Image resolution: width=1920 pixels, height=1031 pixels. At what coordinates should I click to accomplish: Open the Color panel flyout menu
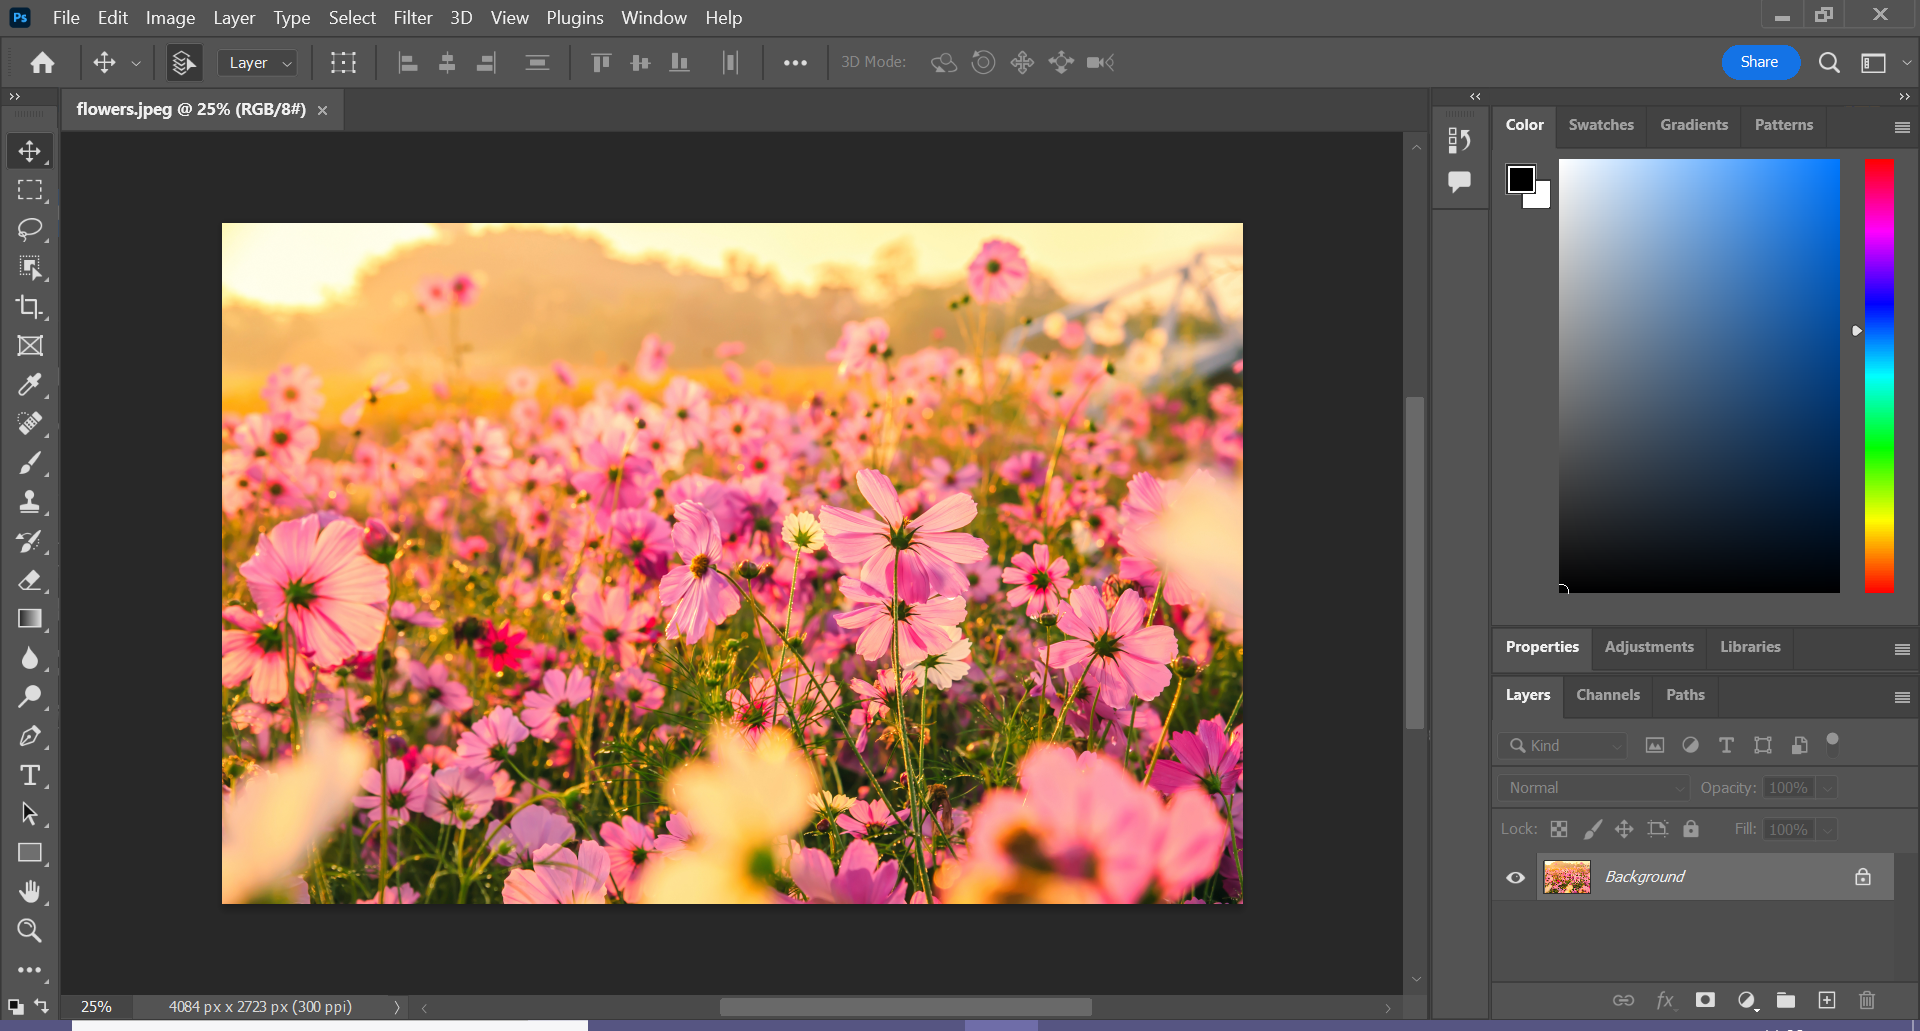1902,127
